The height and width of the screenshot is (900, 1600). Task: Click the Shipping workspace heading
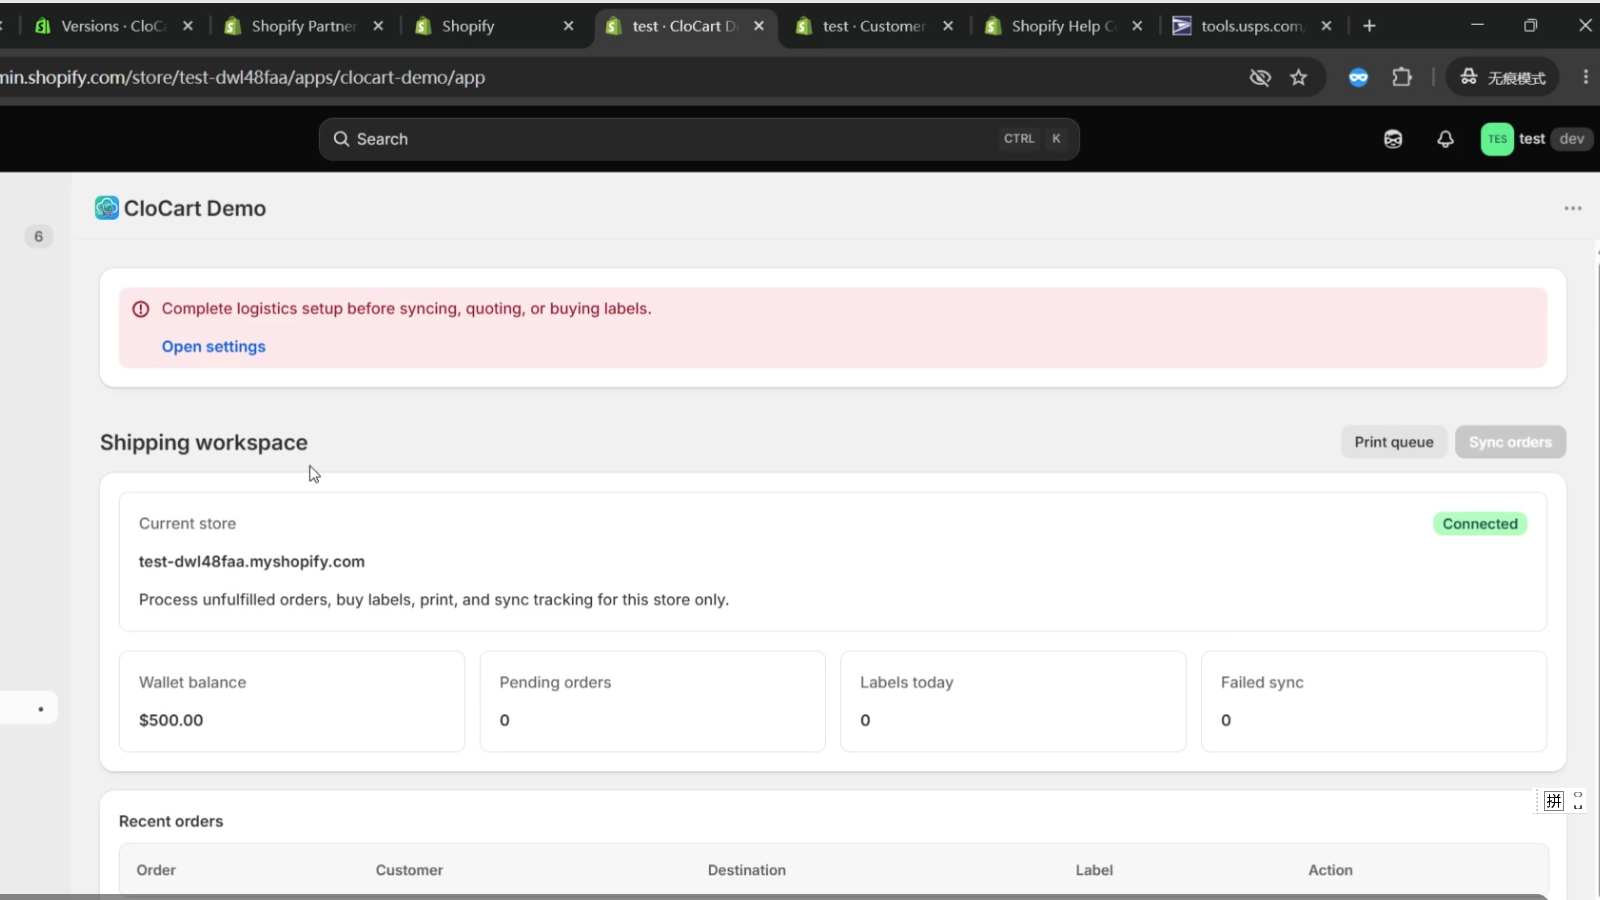tap(204, 442)
